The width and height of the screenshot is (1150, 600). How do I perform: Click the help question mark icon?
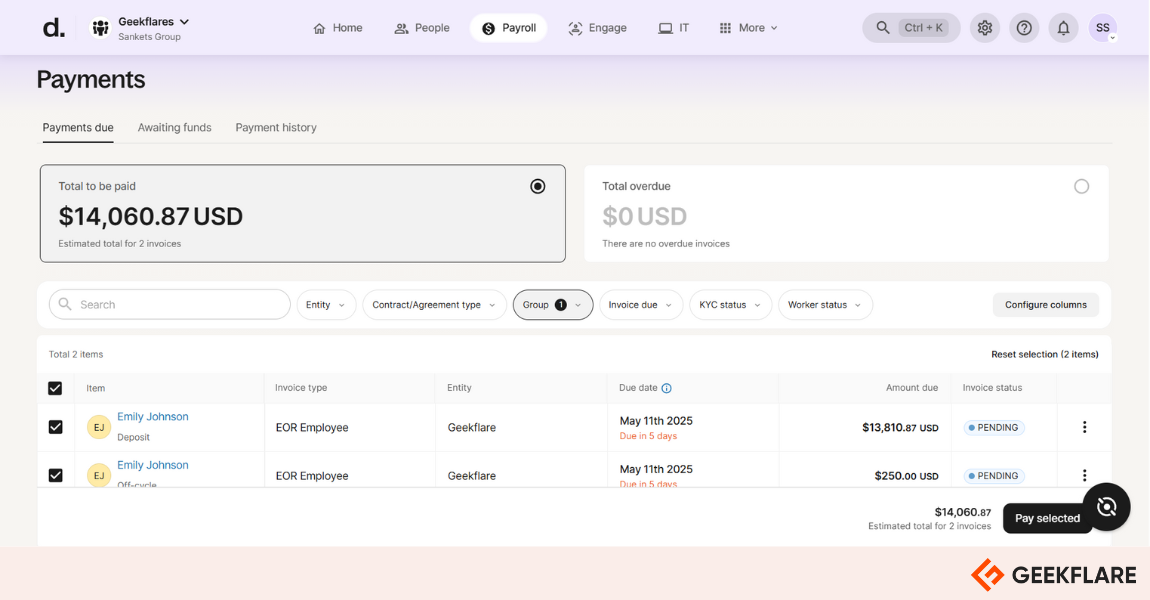[x=1024, y=28]
